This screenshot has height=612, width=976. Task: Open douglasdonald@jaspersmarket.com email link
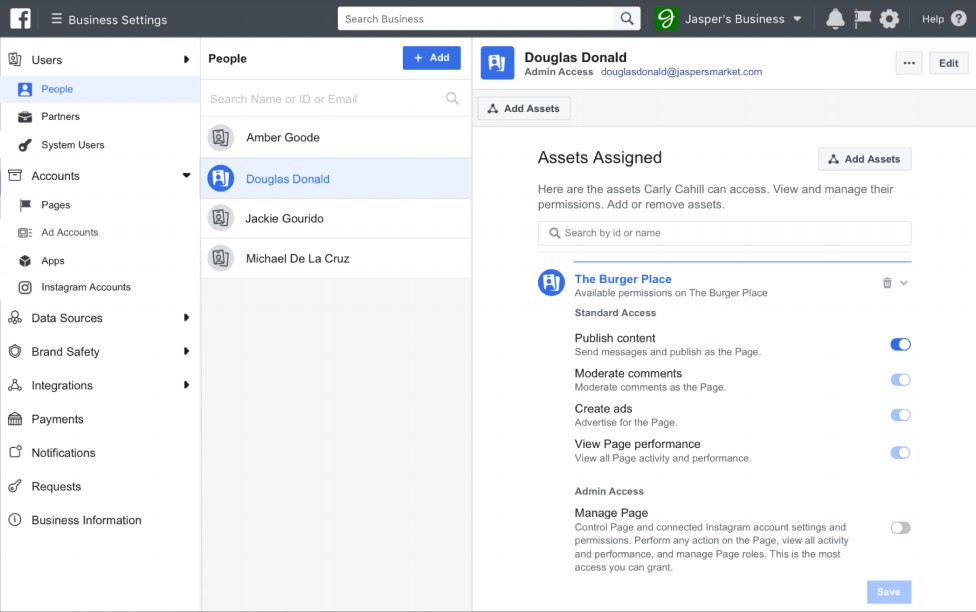coord(681,72)
